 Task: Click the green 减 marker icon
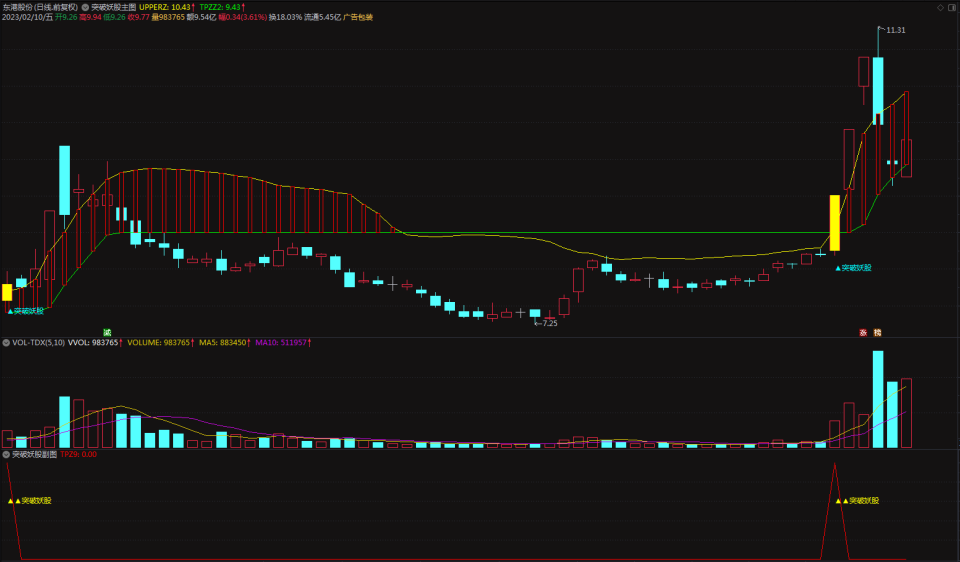(x=107, y=332)
